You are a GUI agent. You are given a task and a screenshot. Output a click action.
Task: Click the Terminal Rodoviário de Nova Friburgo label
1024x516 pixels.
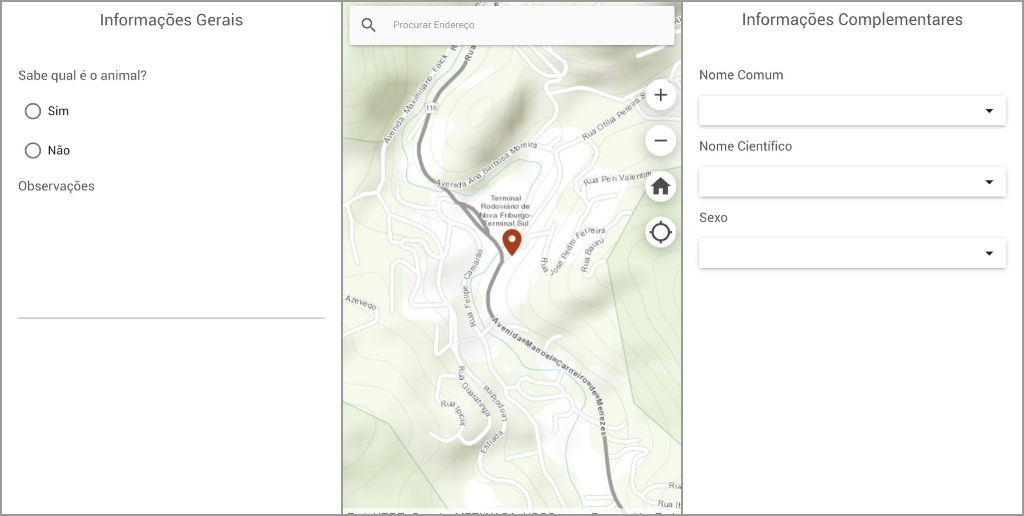507,211
